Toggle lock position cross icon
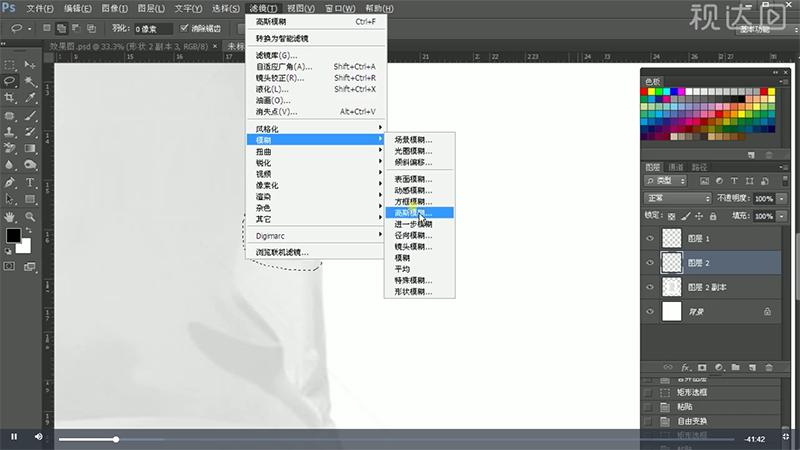Viewport: 800px width, 450px height. coord(699,216)
